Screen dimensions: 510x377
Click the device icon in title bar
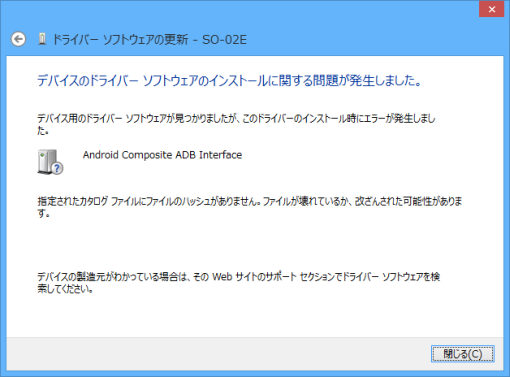coord(42,39)
